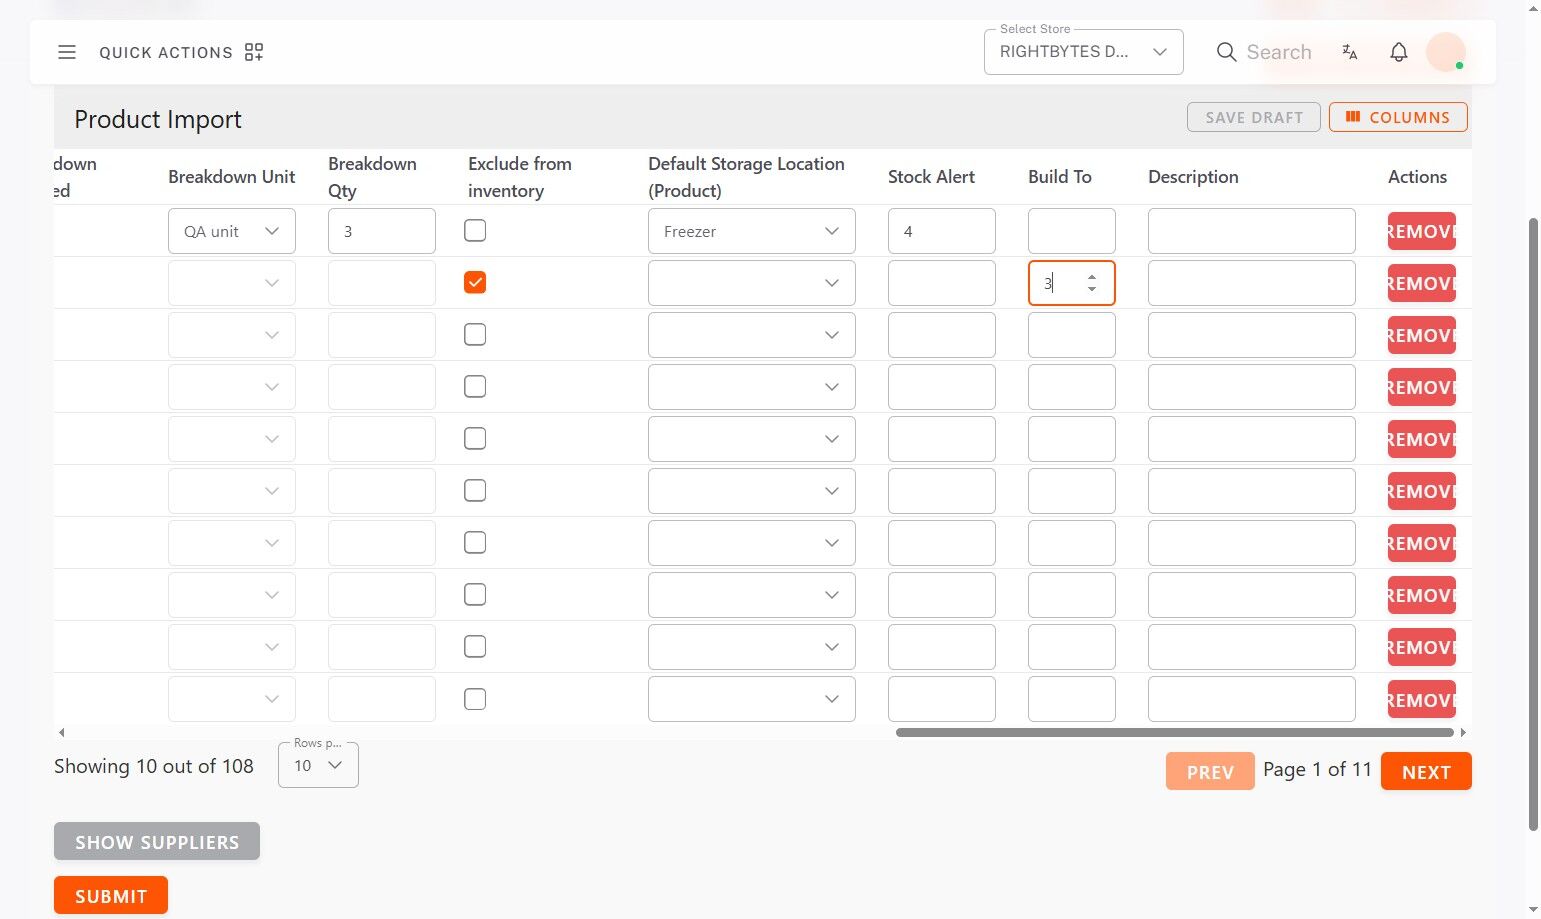Screen dimensions: 1541x919
Task: Click the QA unit breakdown dropdown
Action: 231,231
